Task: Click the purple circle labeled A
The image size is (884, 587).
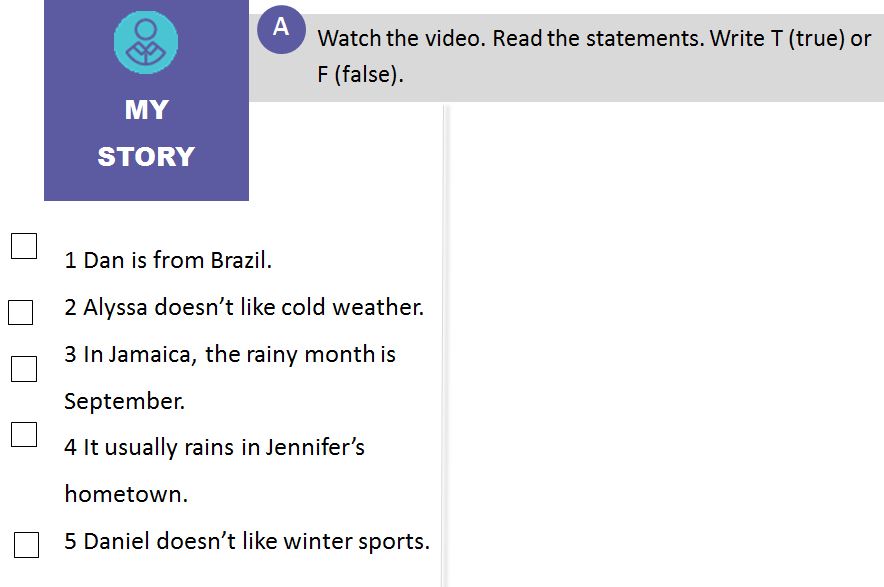Action: coord(281,28)
